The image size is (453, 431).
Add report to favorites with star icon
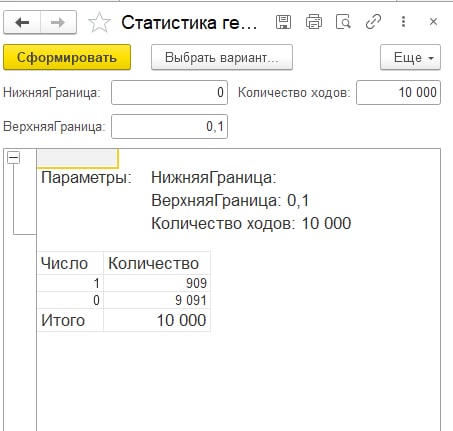pyautogui.click(x=99, y=22)
